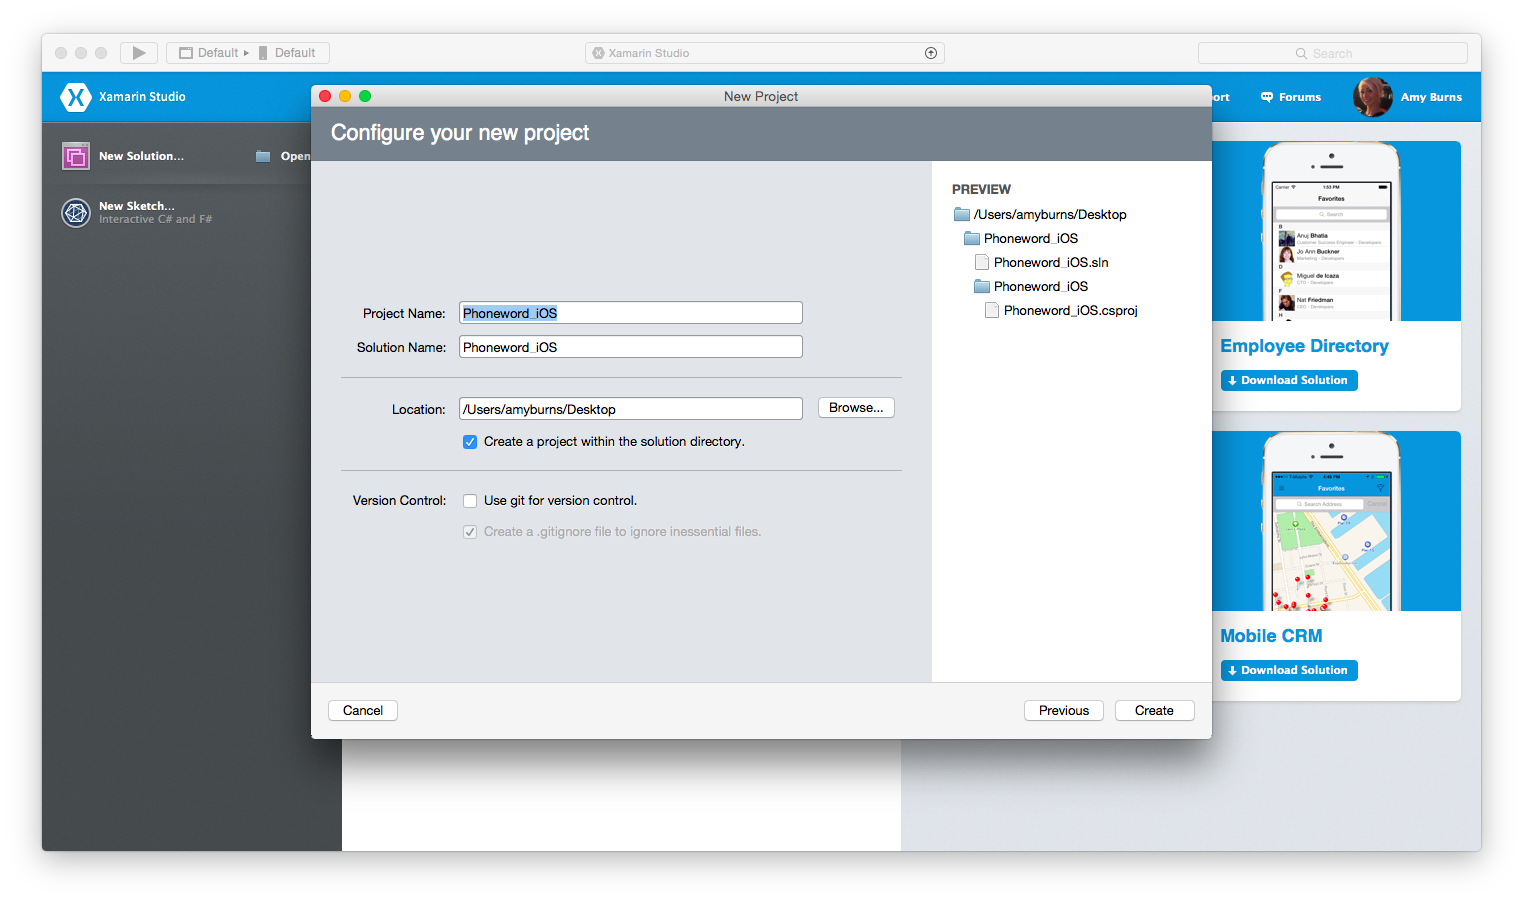The image size is (1523, 901).
Task: Click the Amy Burns profile avatar
Action: click(1372, 97)
